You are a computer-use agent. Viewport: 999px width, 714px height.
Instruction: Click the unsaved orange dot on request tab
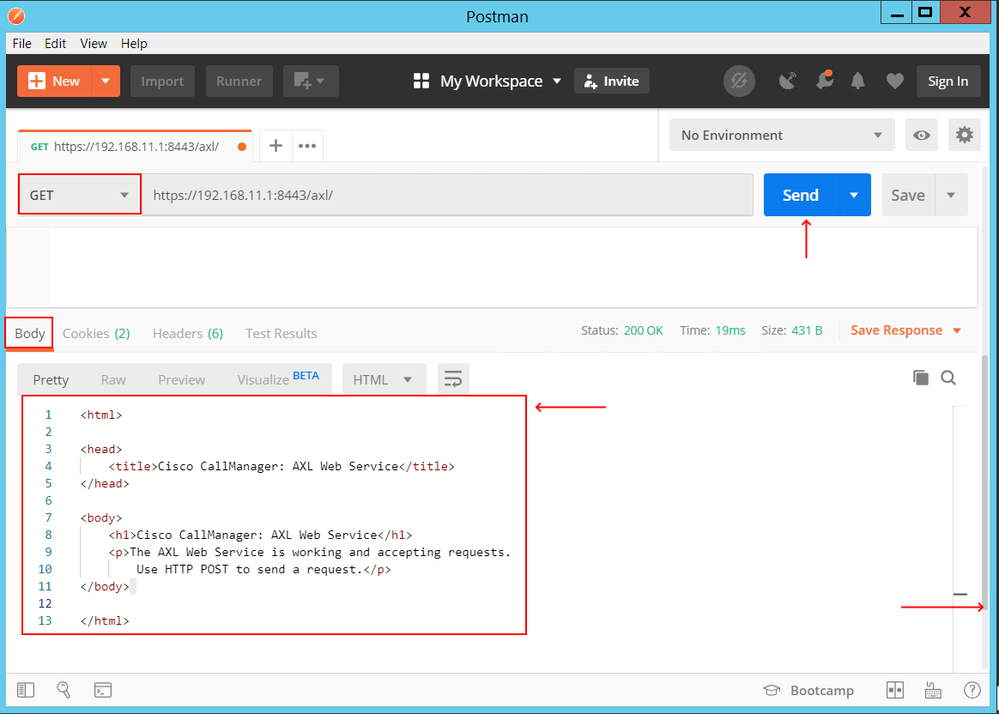click(x=242, y=146)
